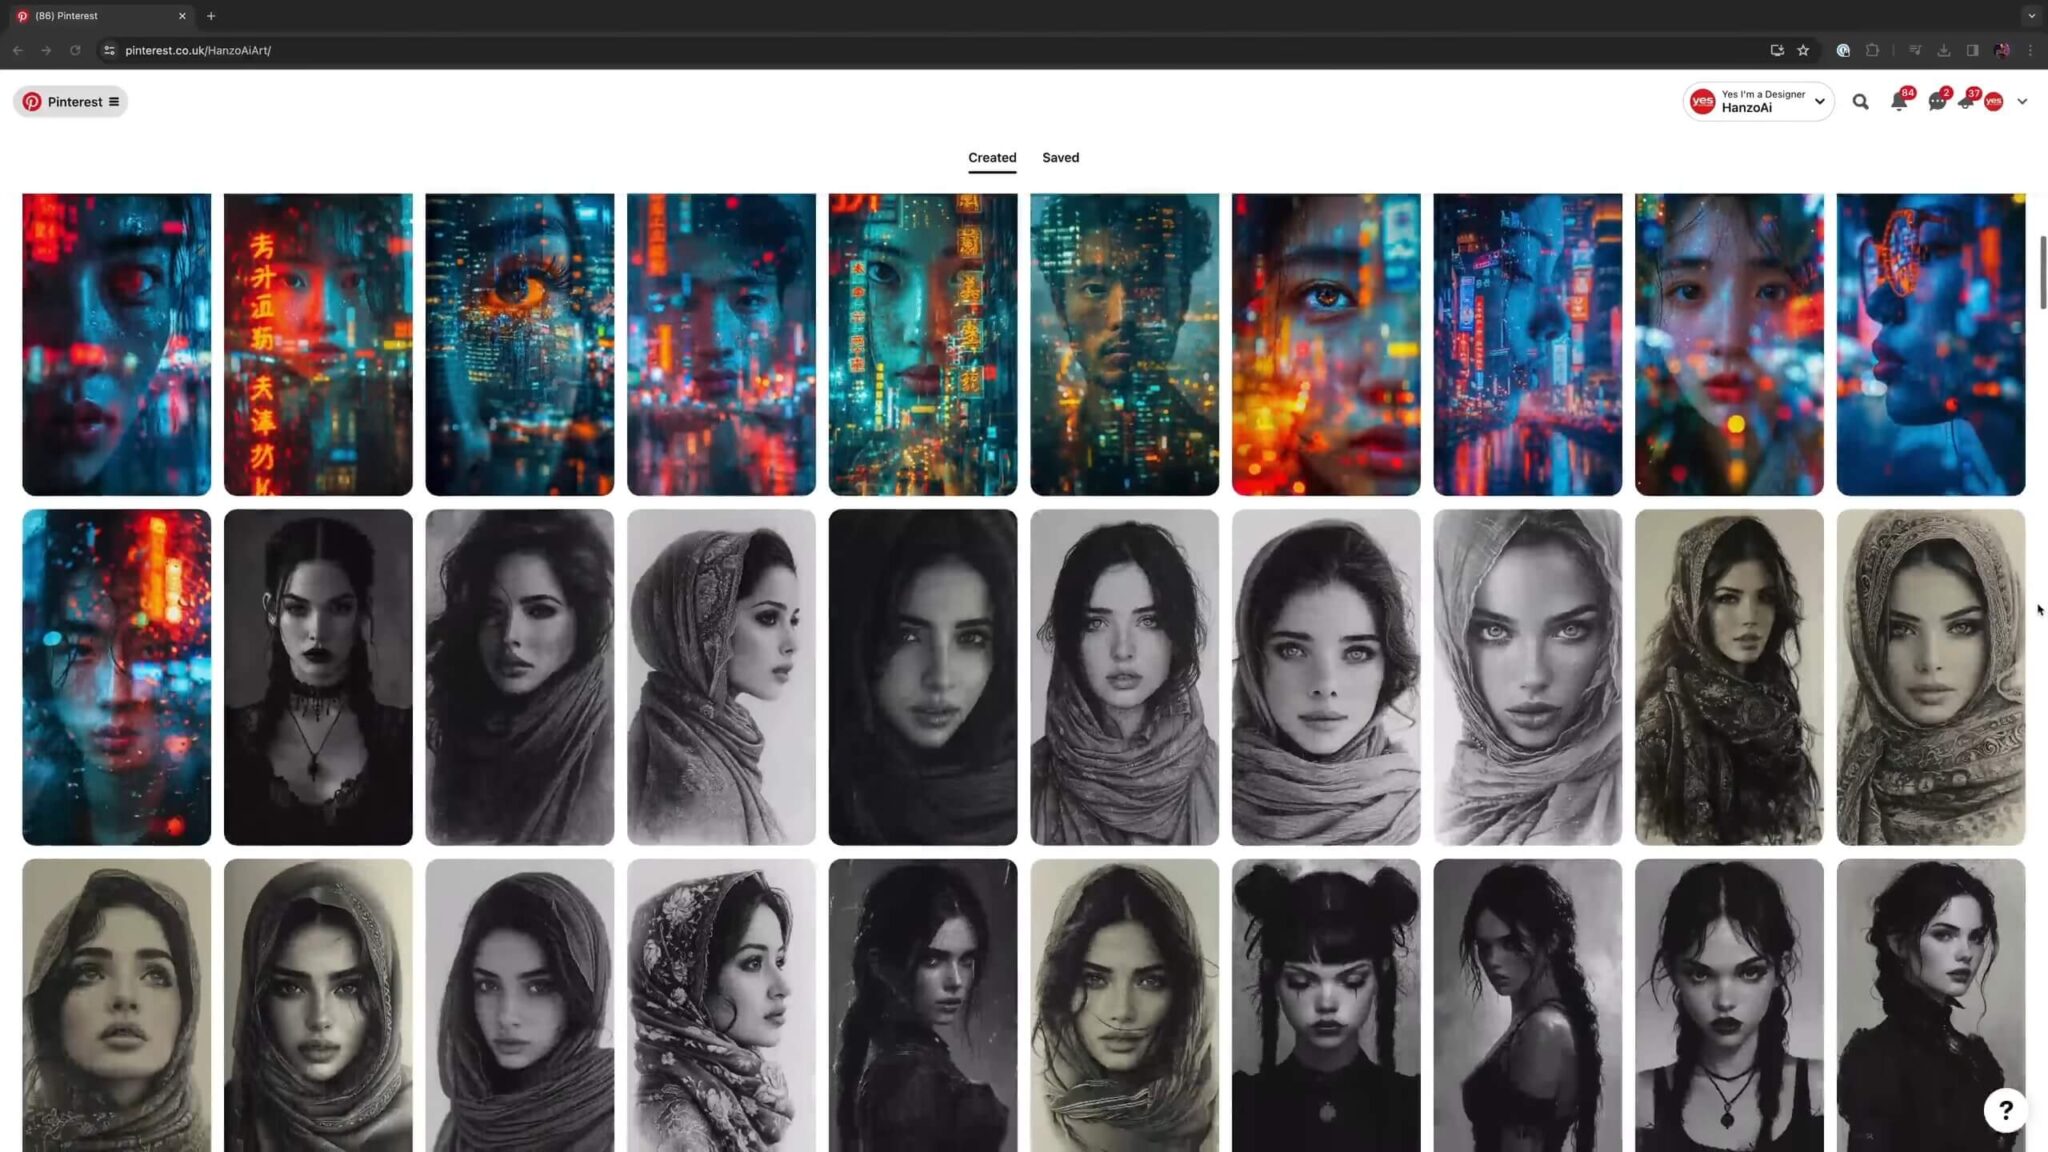
Task: Select the Created tab
Action: coord(991,157)
